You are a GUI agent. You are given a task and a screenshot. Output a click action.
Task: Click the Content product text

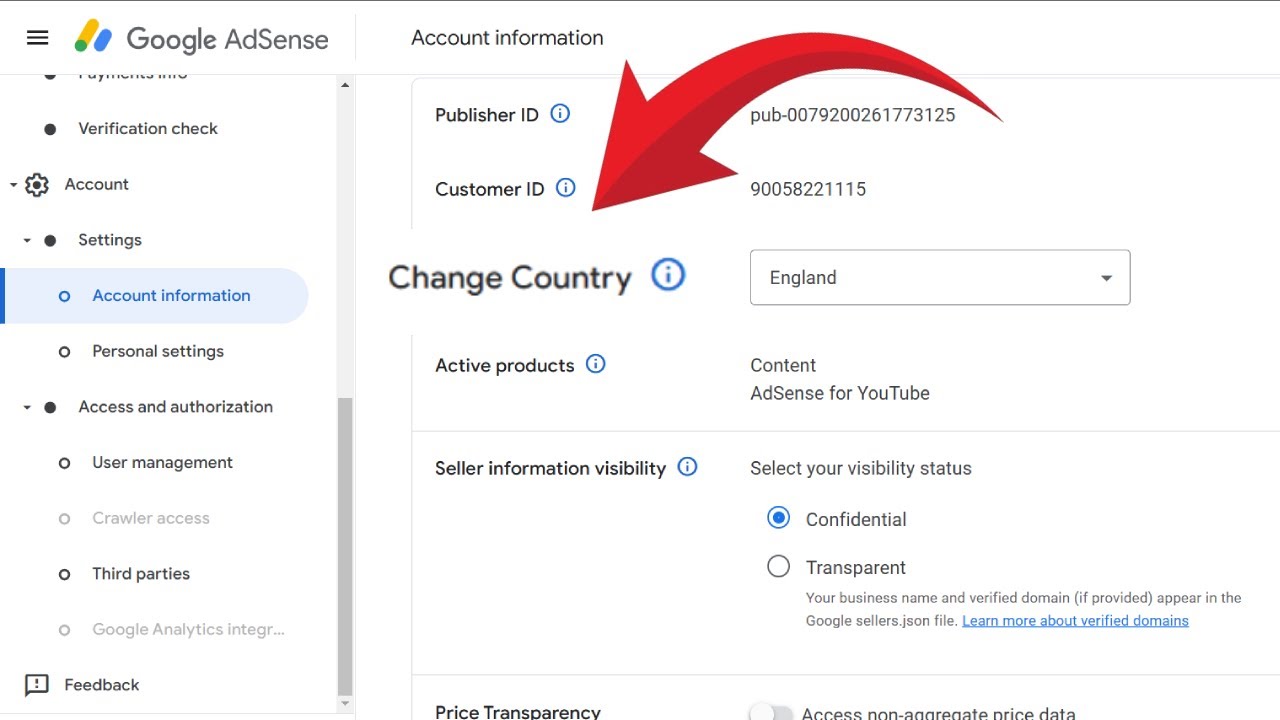[x=783, y=365]
